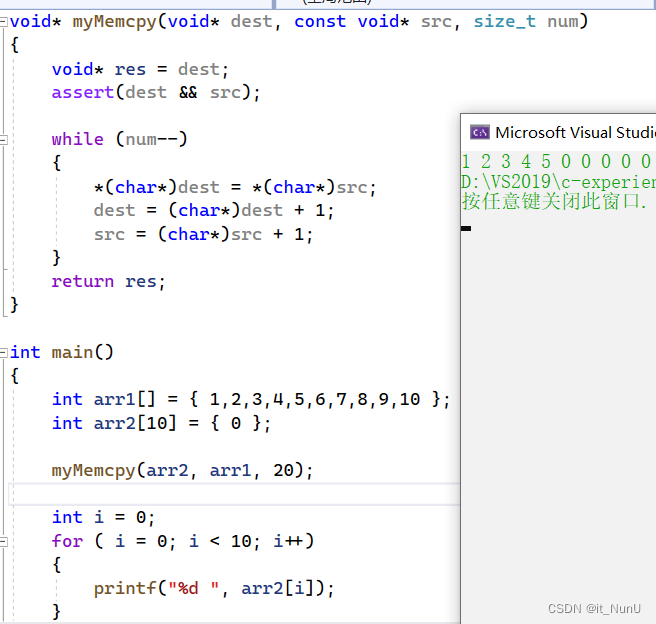
Task: Click the 'int i = 0;' line
Action: coord(103,518)
